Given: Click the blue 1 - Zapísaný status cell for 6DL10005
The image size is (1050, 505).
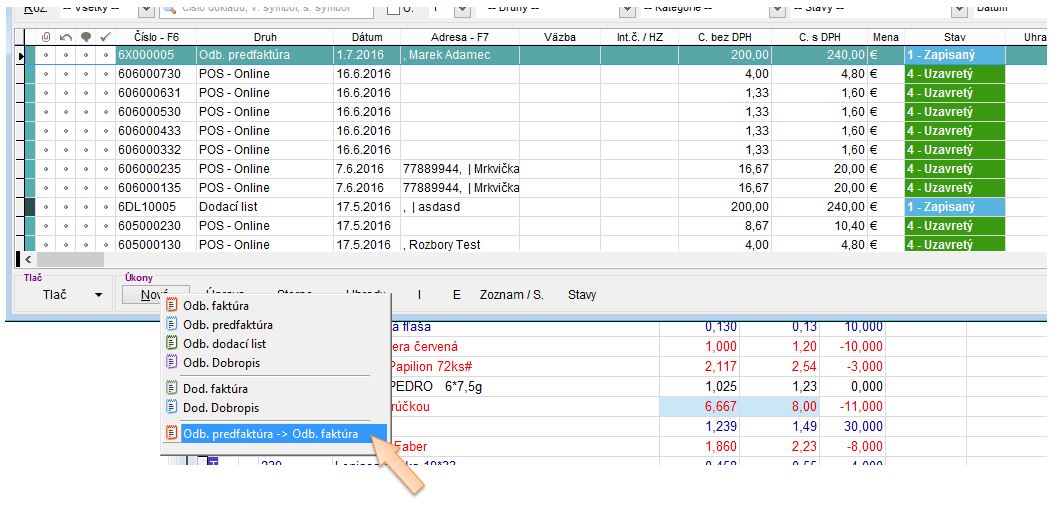Looking at the screenshot, I should pyautogui.click(x=954, y=207).
